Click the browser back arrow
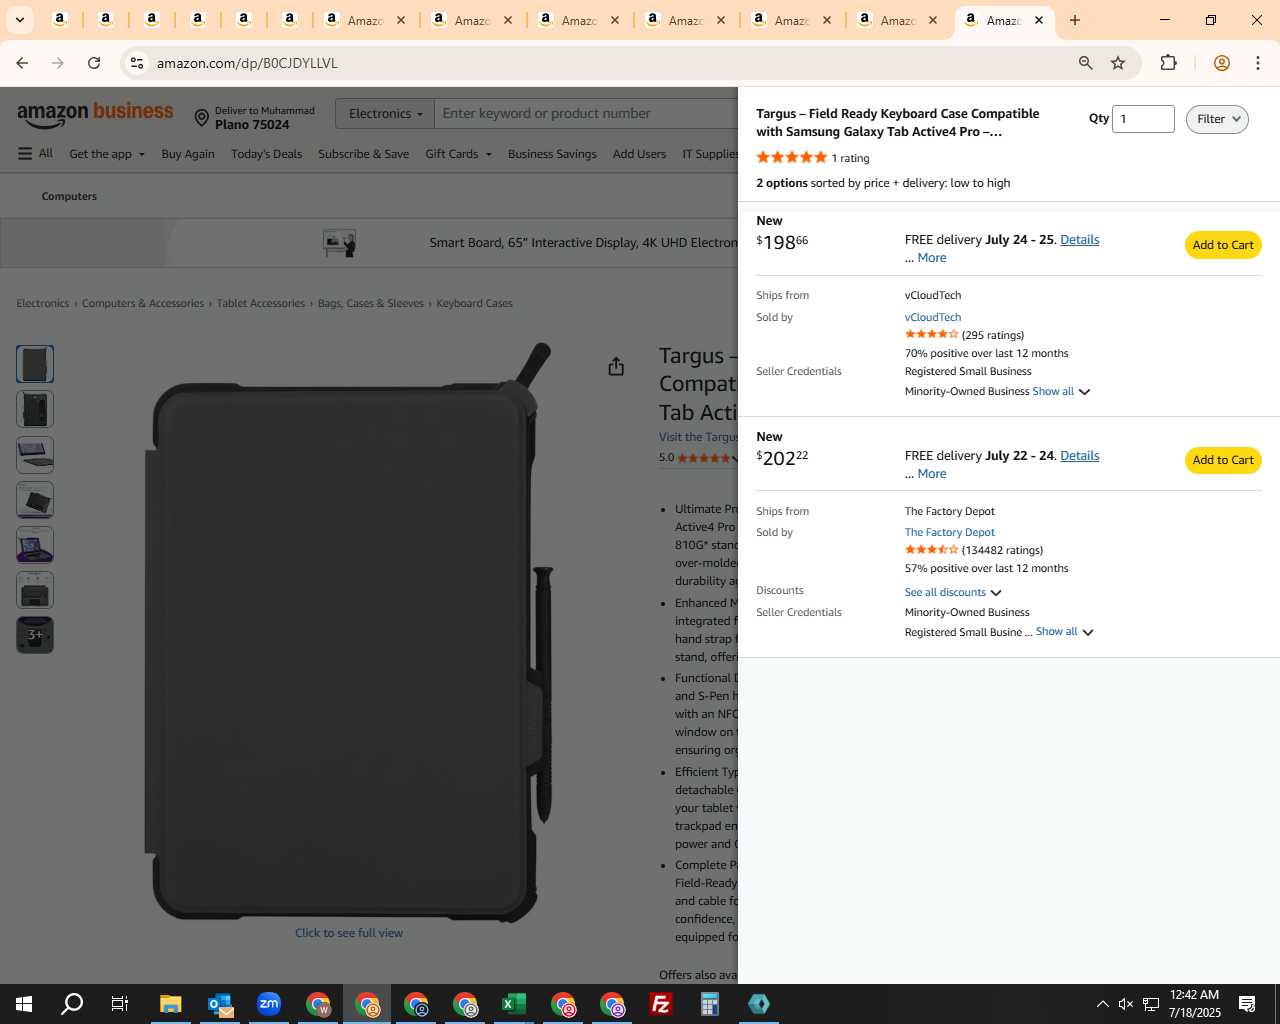The width and height of the screenshot is (1280, 1024). click(22, 63)
